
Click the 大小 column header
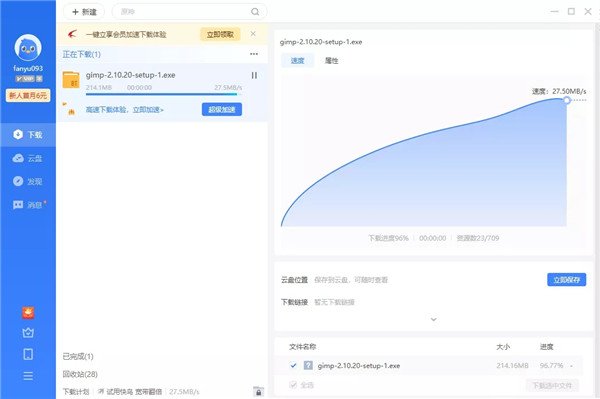tap(503, 347)
